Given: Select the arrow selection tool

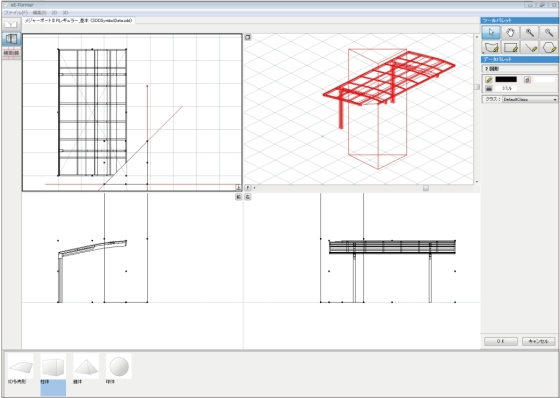Looking at the screenshot, I should (x=491, y=33).
